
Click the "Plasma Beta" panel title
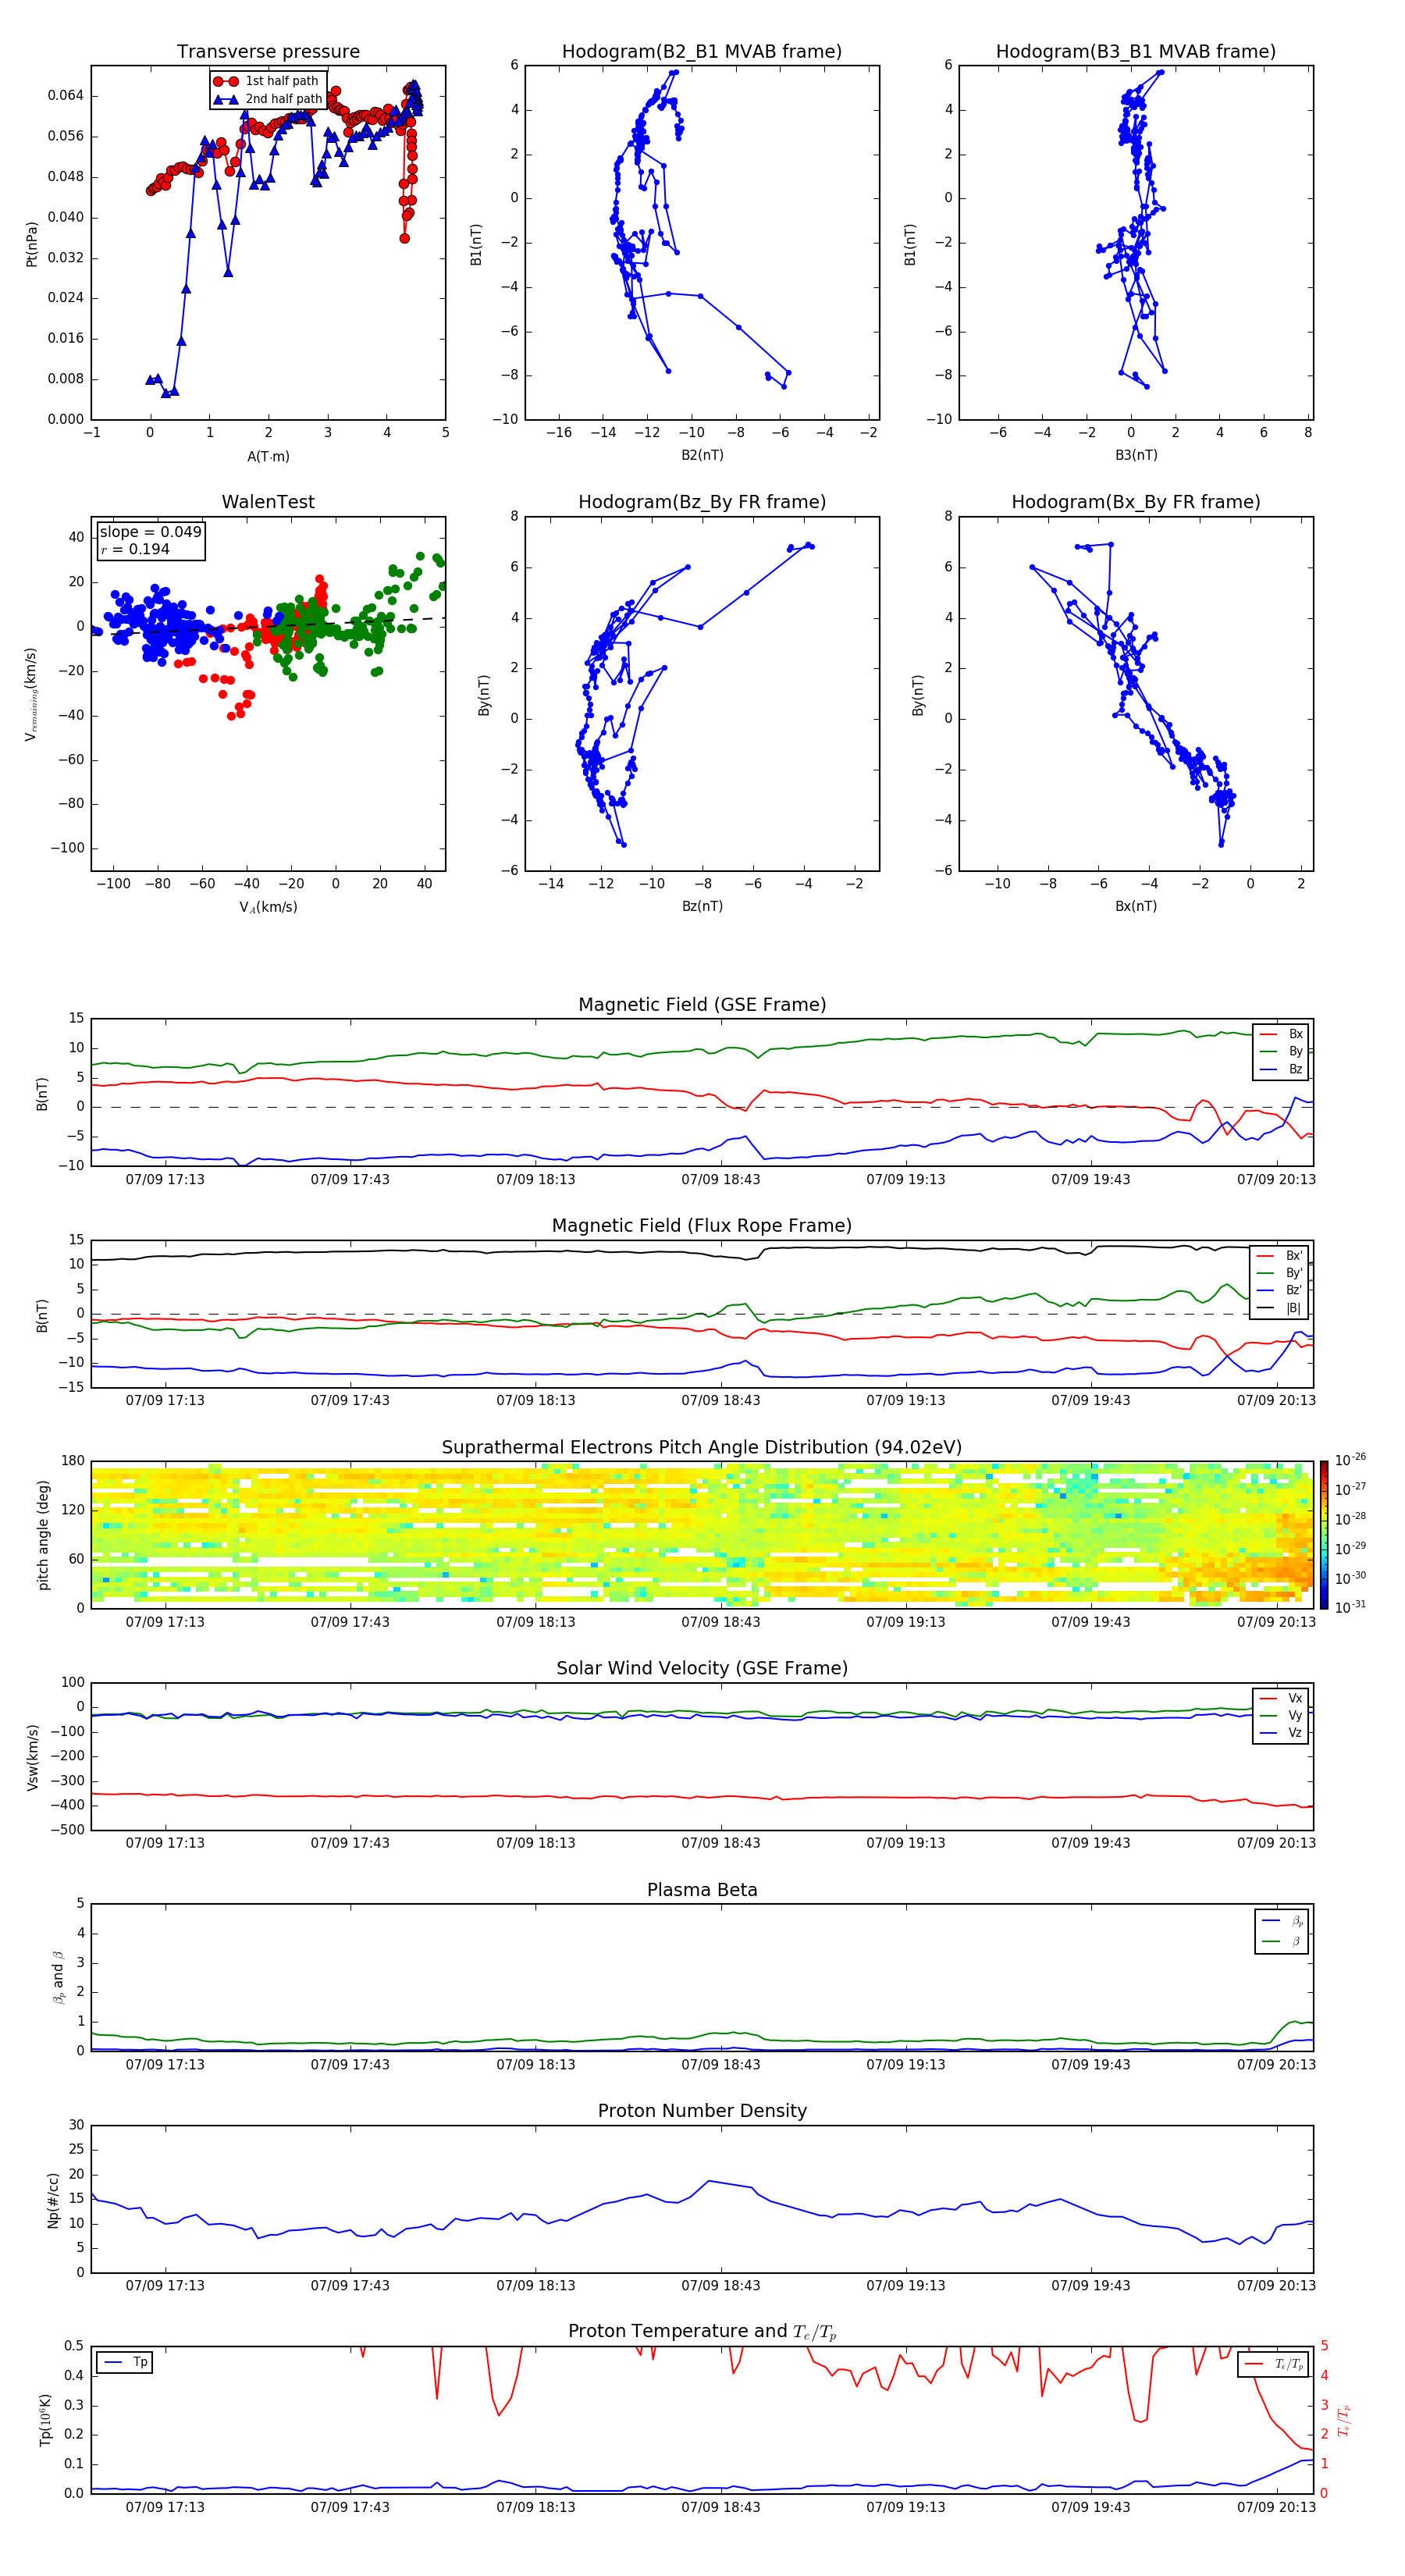pyautogui.click(x=702, y=1891)
